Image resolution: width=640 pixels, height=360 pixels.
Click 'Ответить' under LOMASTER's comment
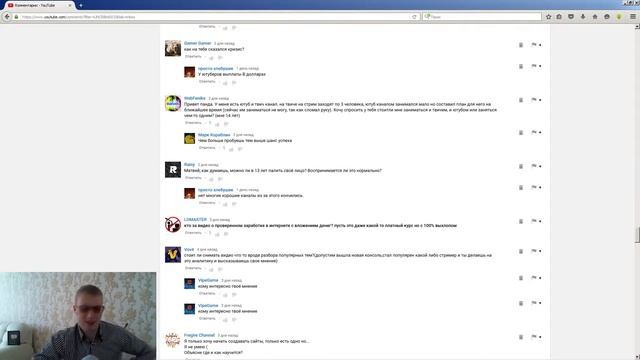193,233
